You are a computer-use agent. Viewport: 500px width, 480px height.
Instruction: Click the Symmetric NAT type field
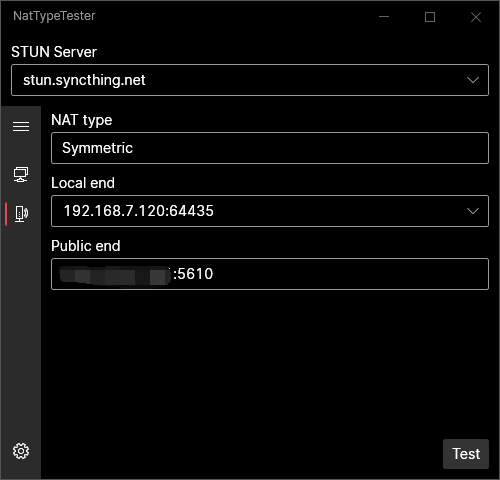(270, 148)
